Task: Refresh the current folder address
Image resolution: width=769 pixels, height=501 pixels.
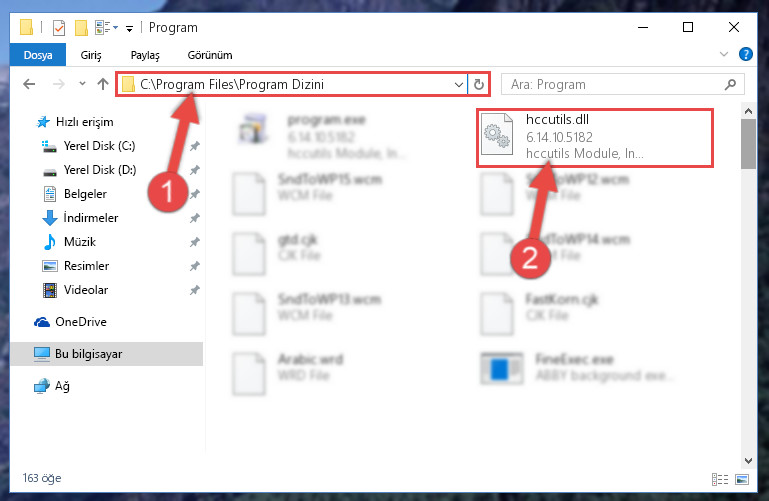Action: tap(479, 84)
